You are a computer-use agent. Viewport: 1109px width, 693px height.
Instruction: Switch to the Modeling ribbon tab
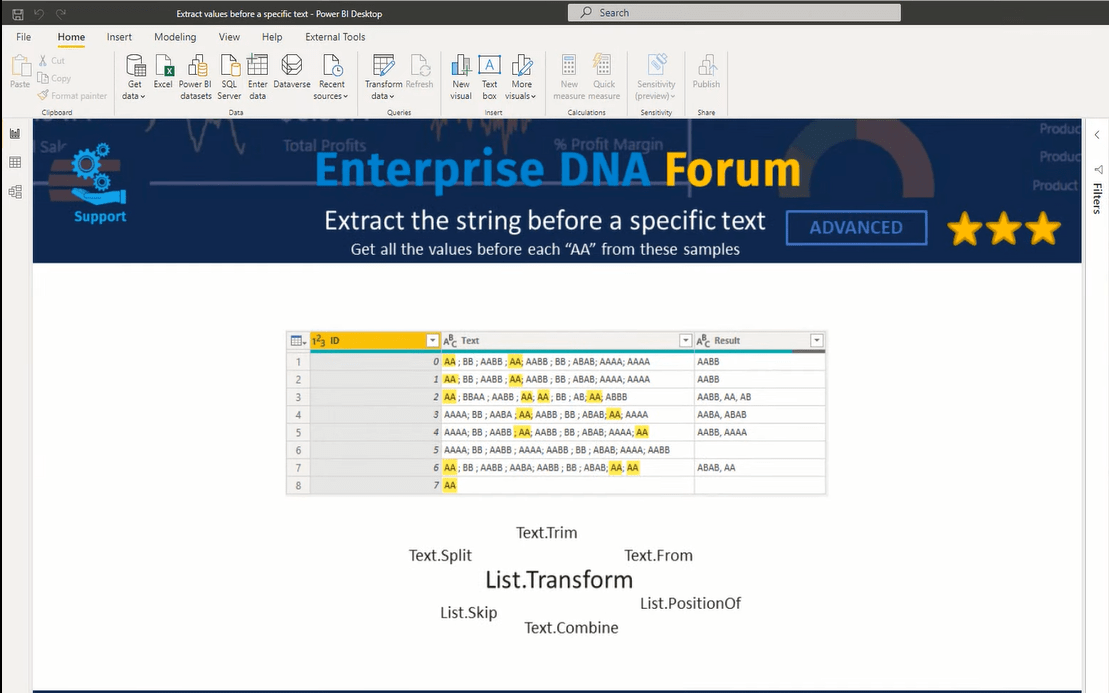(x=175, y=37)
